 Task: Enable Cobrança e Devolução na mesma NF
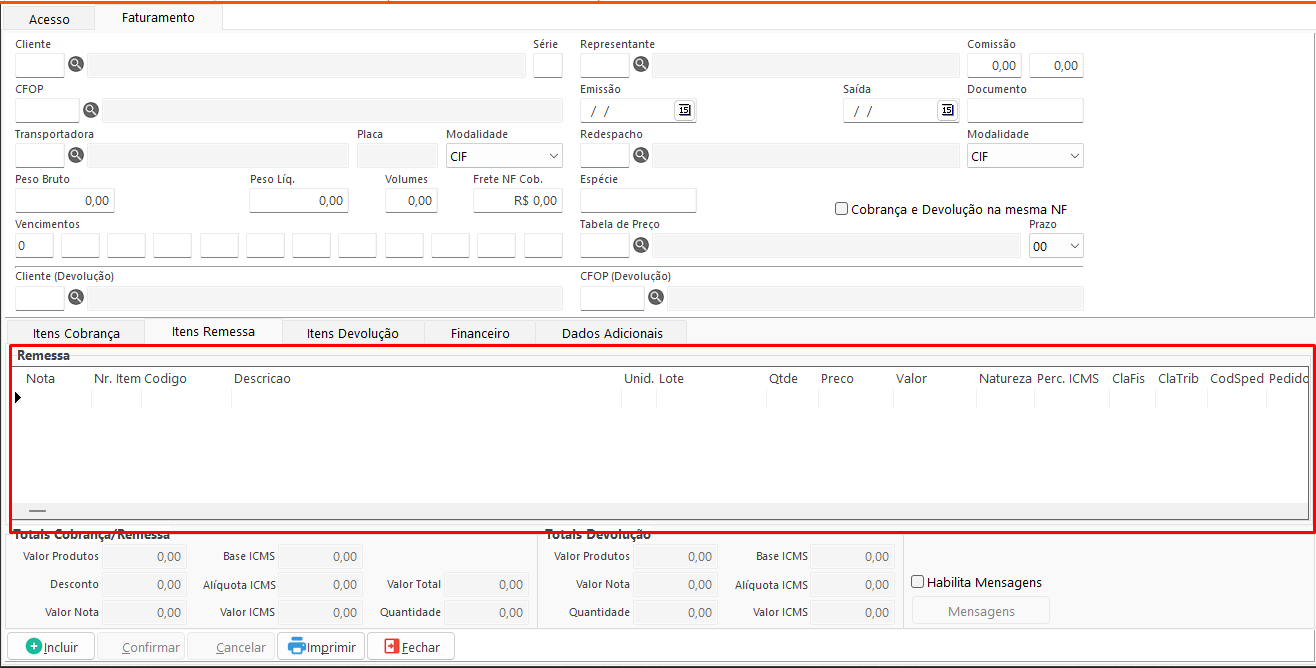(842, 210)
